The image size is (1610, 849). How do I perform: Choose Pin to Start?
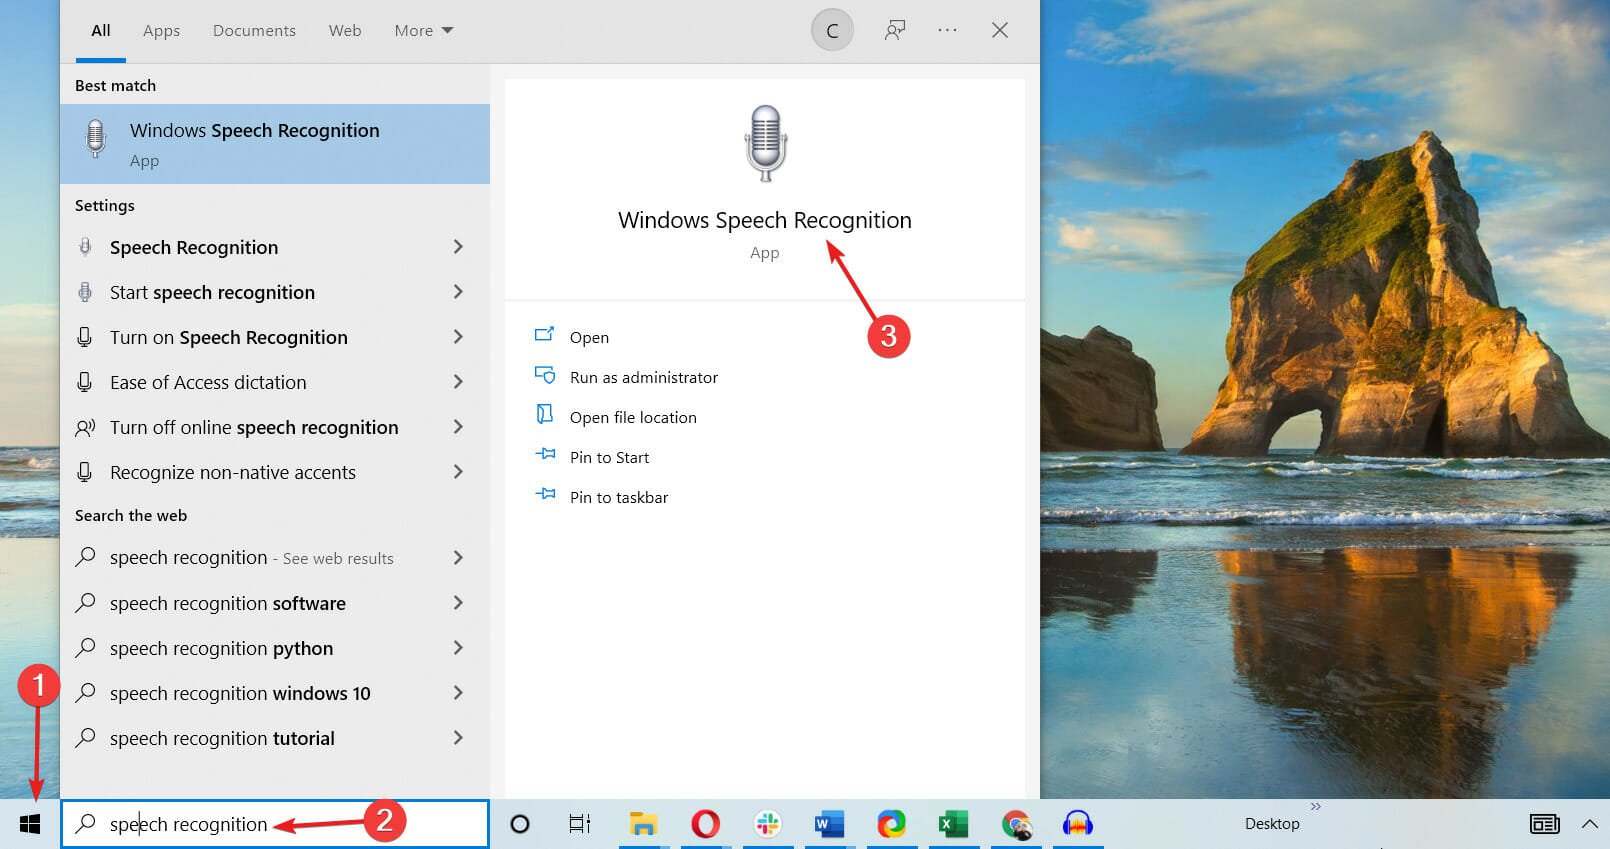[x=609, y=457]
